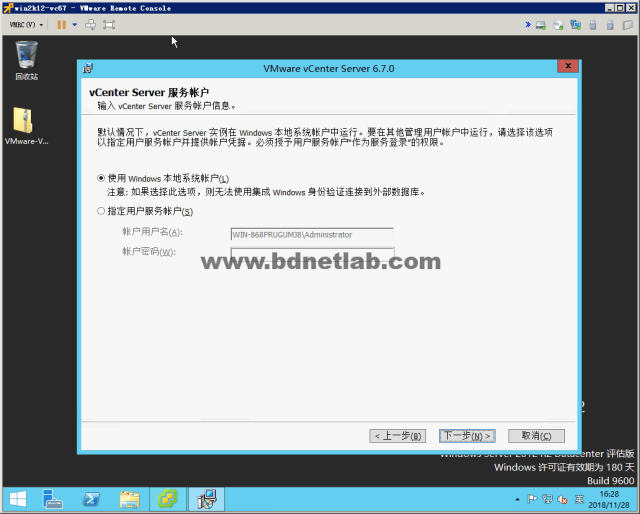The height and width of the screenshot is (514, 640).
Task: Click the green VMware taskbar icon
Action: (168, 499)
